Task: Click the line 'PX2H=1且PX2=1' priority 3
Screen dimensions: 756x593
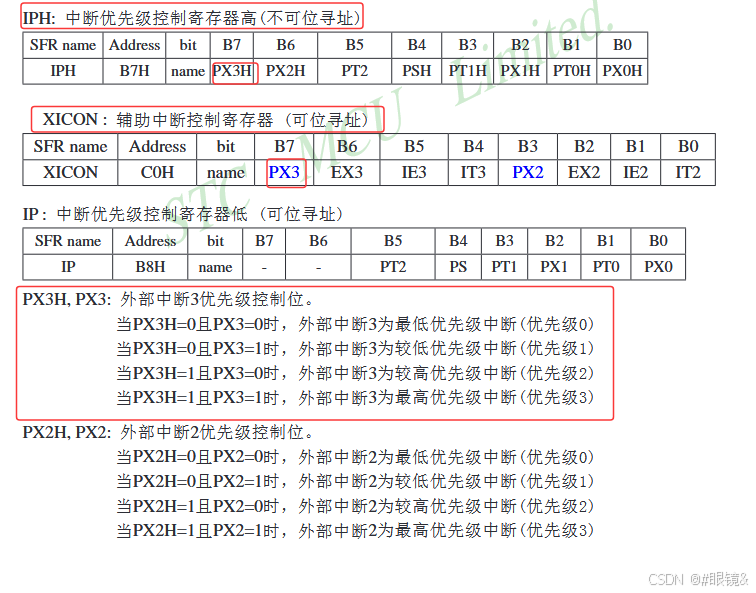Action: pyautogui.click(x=355, y=531)
